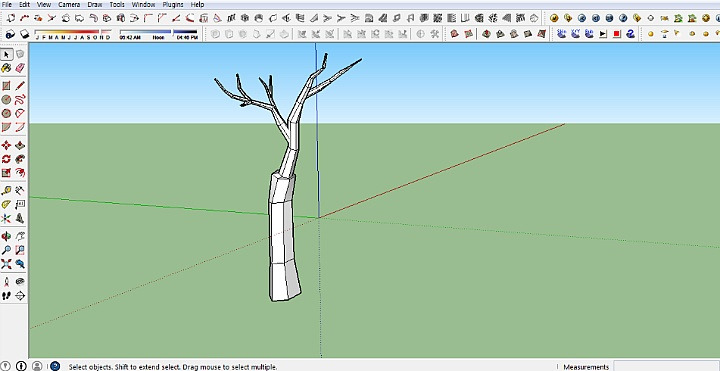Click the black play arrow icon
Screen dimensions: 720x371
point(603,34)
